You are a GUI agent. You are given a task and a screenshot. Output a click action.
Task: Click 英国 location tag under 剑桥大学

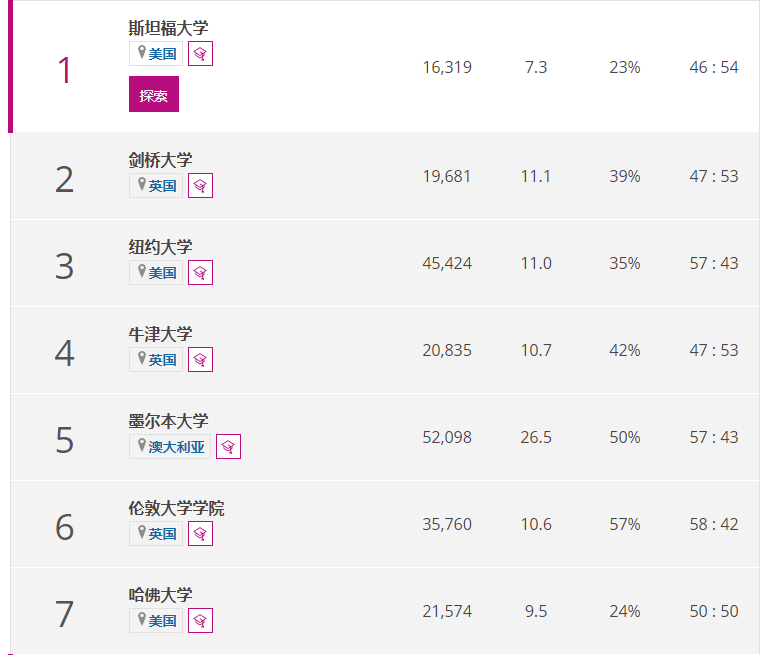[x=156, y=186]
